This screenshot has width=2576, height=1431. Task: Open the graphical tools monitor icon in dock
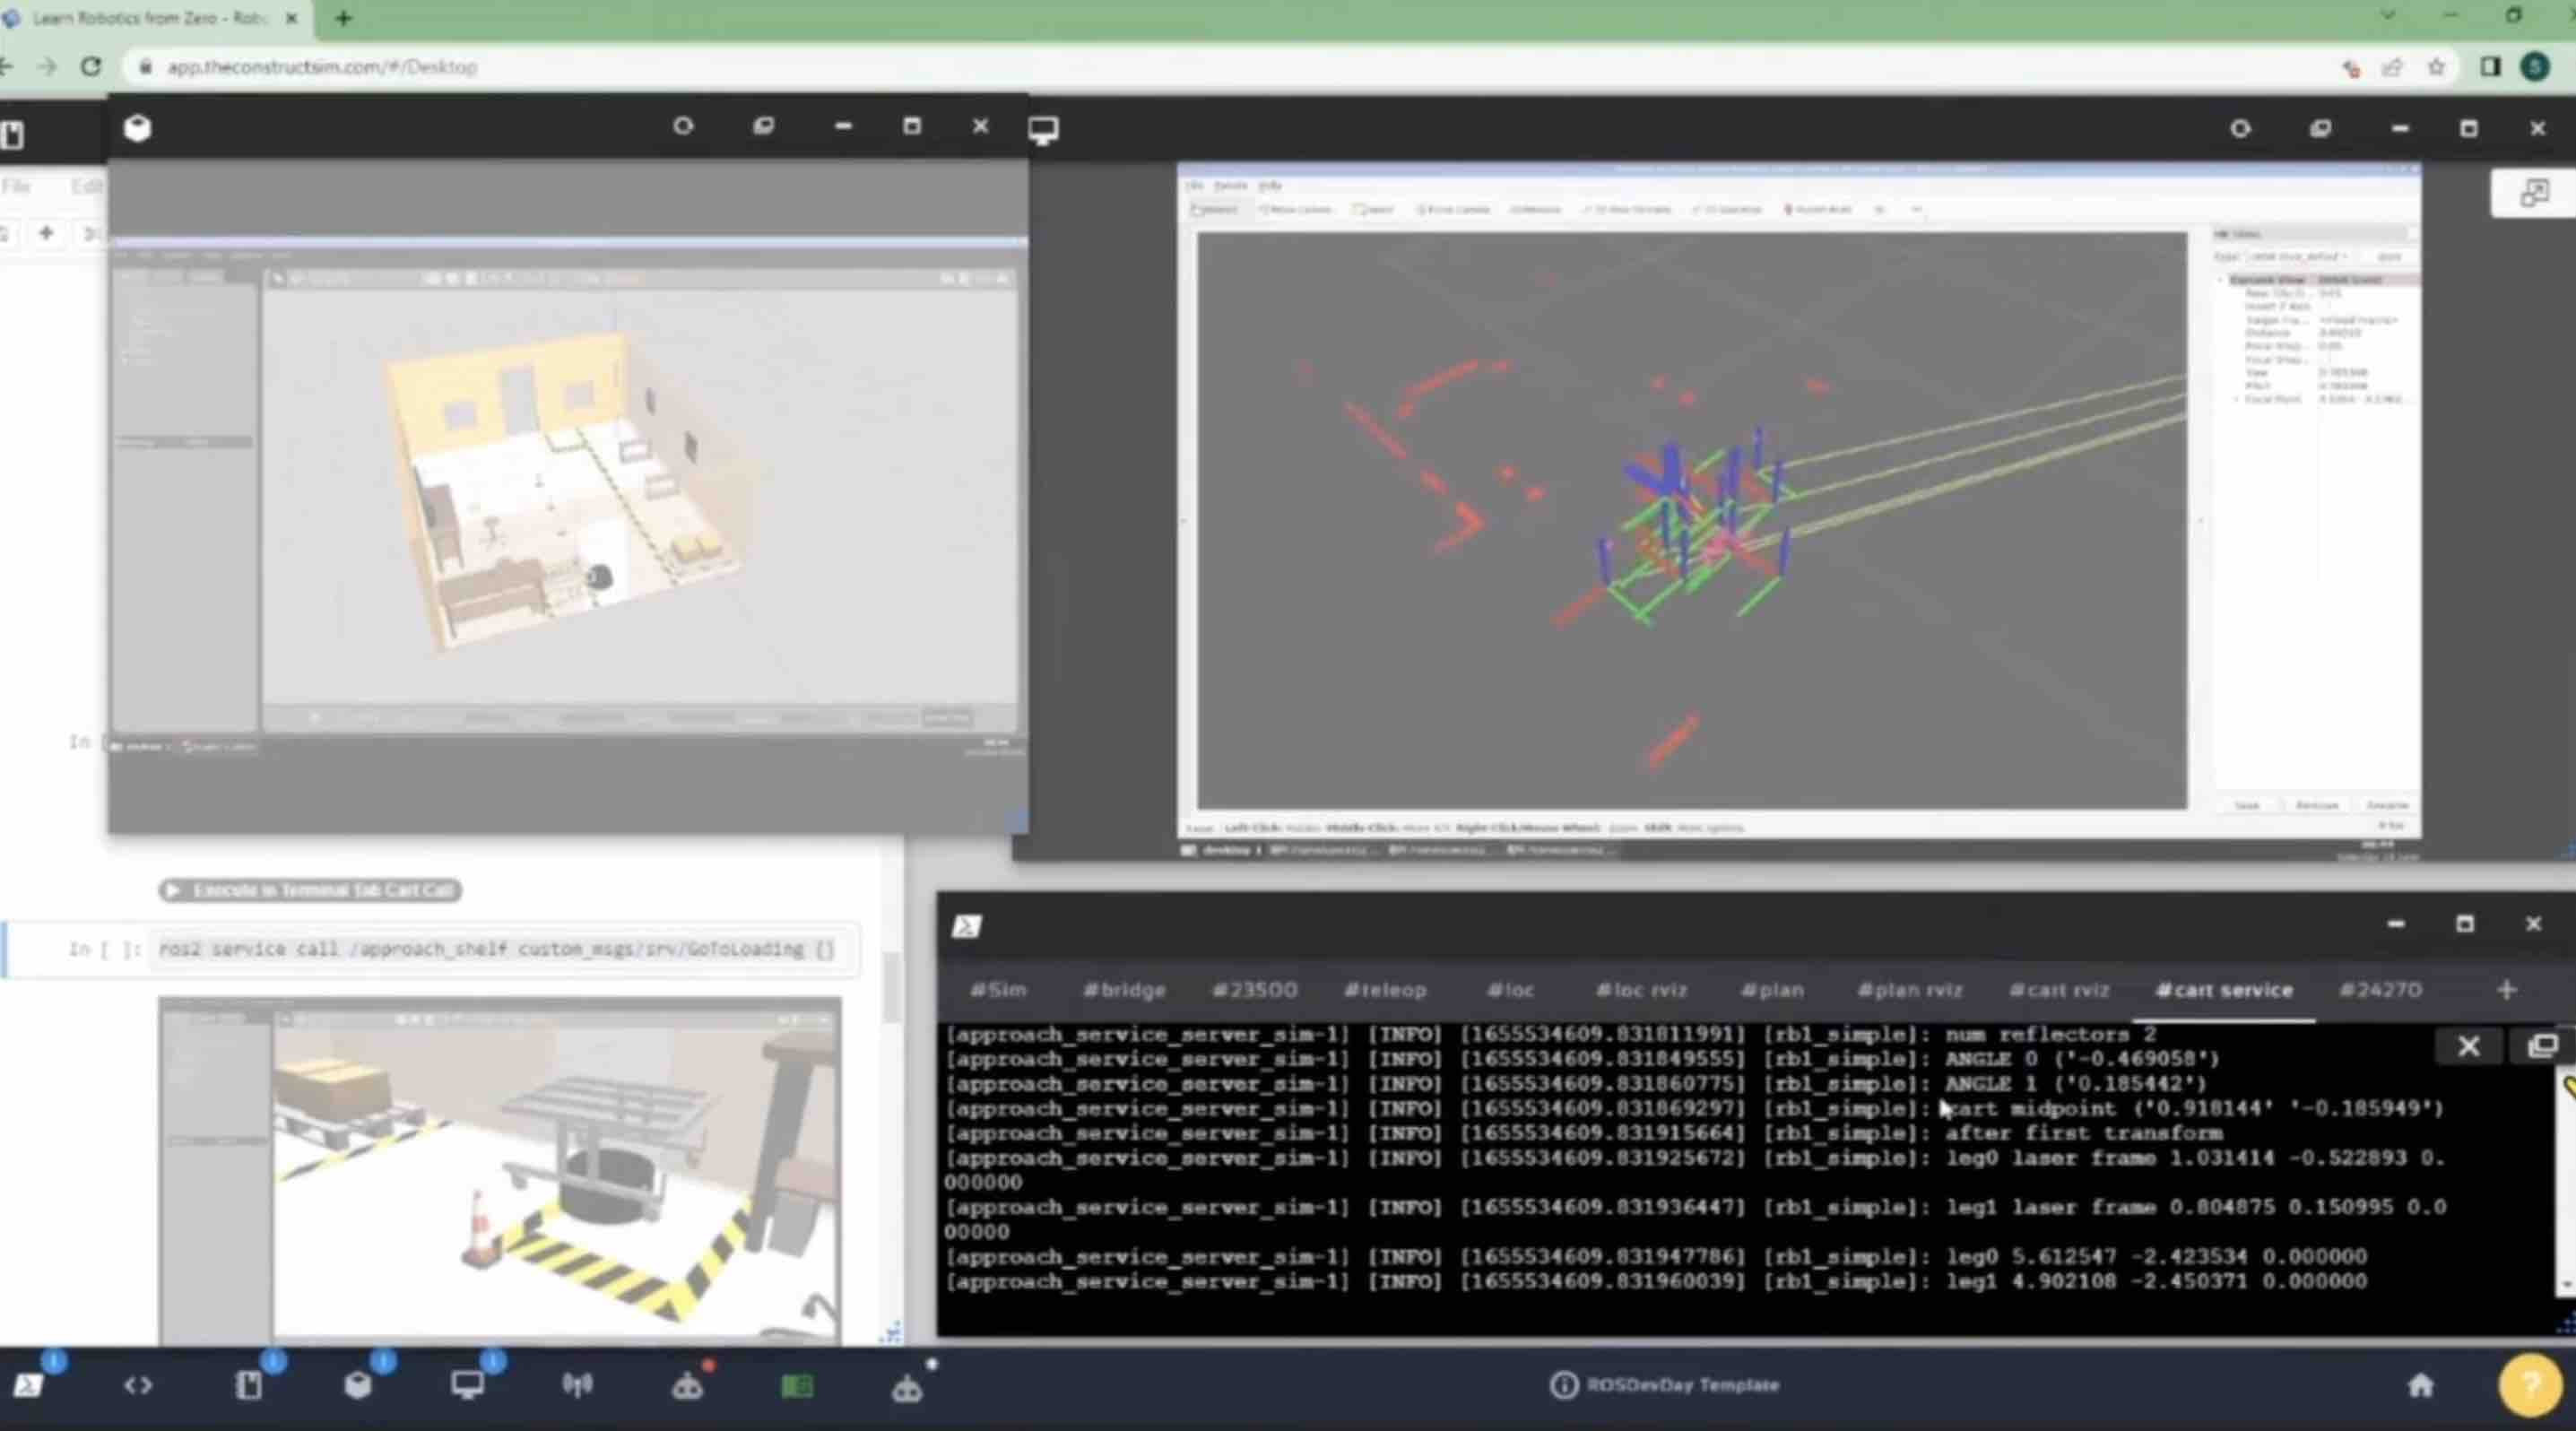(x=467, y=1385)
